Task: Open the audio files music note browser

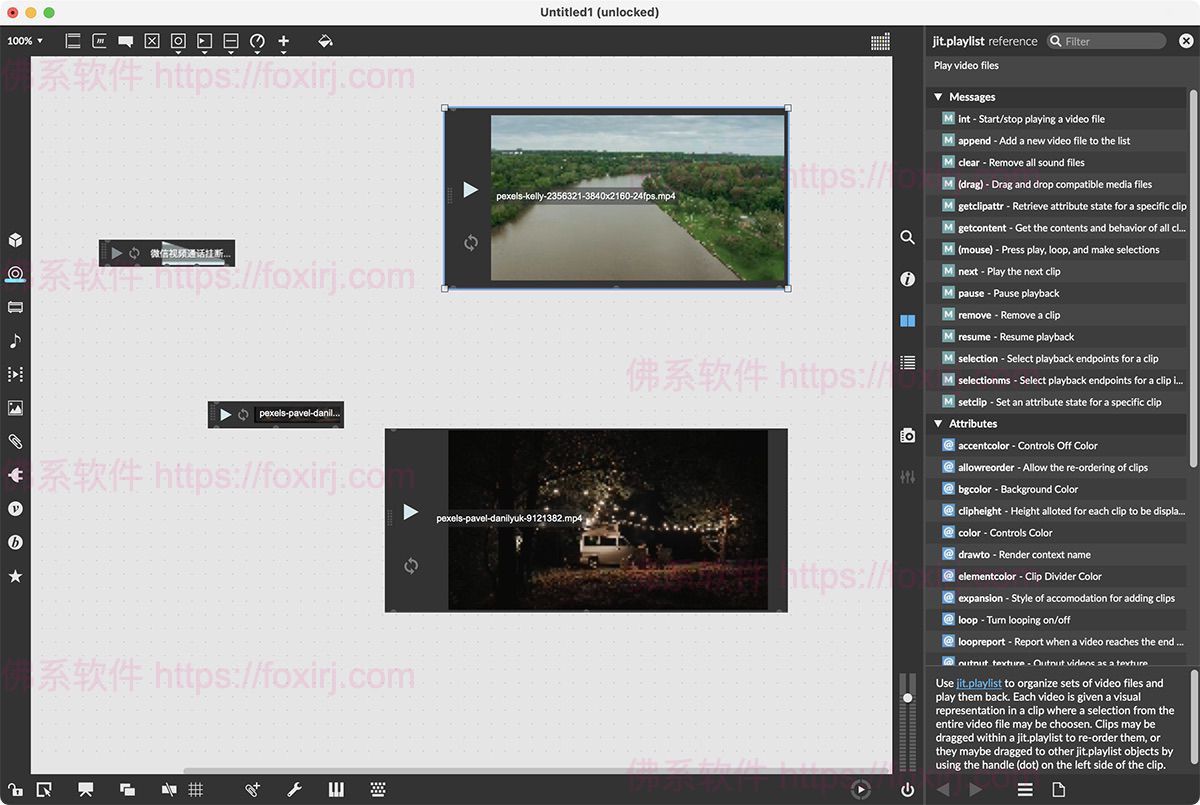Action: (x=15, y=341)
